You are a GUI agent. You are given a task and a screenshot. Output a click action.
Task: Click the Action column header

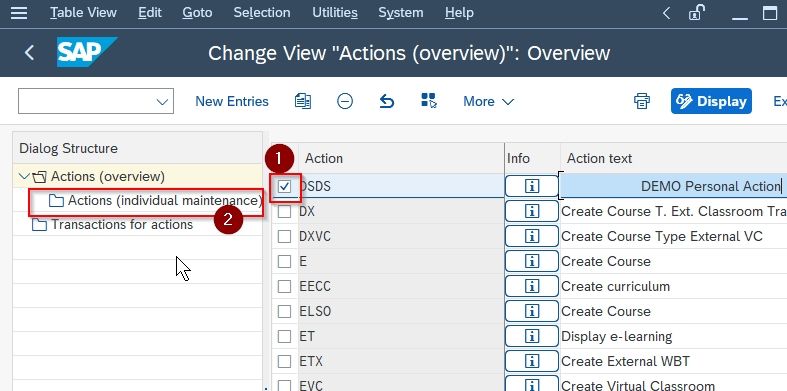pos(324,158)
